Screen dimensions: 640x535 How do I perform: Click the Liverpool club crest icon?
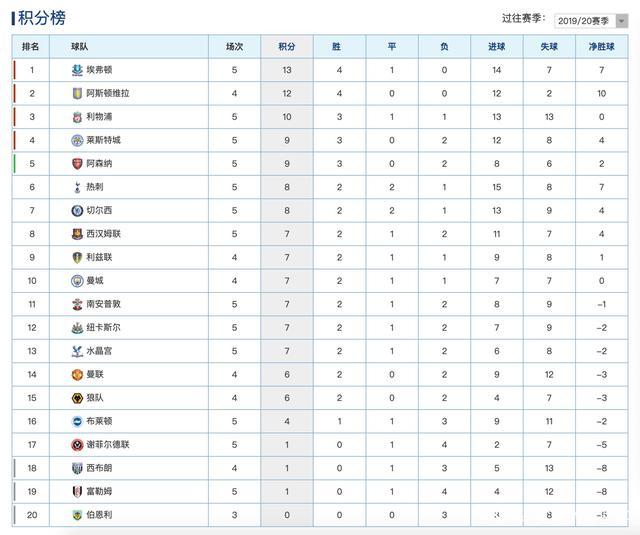pyautogui.click(x=77, y=117)
